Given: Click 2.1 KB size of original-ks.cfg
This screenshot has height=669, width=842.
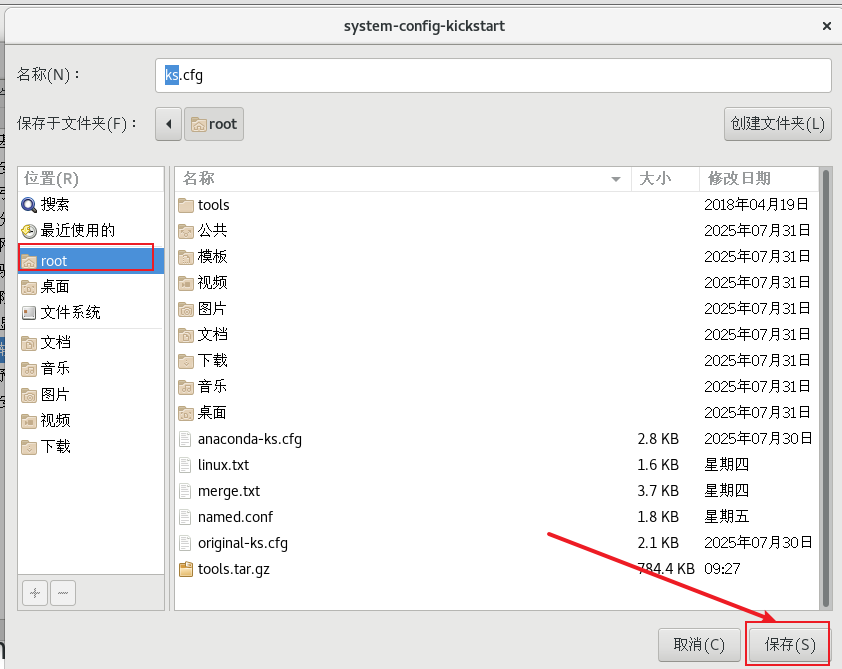Looking at the screenshot, I should coord(658,543).
